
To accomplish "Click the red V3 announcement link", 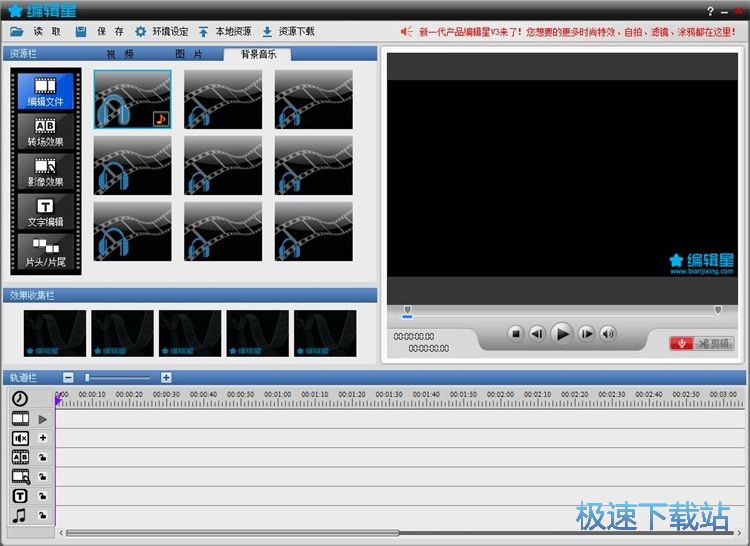I will pyautogui.click(x=577, y=32).
